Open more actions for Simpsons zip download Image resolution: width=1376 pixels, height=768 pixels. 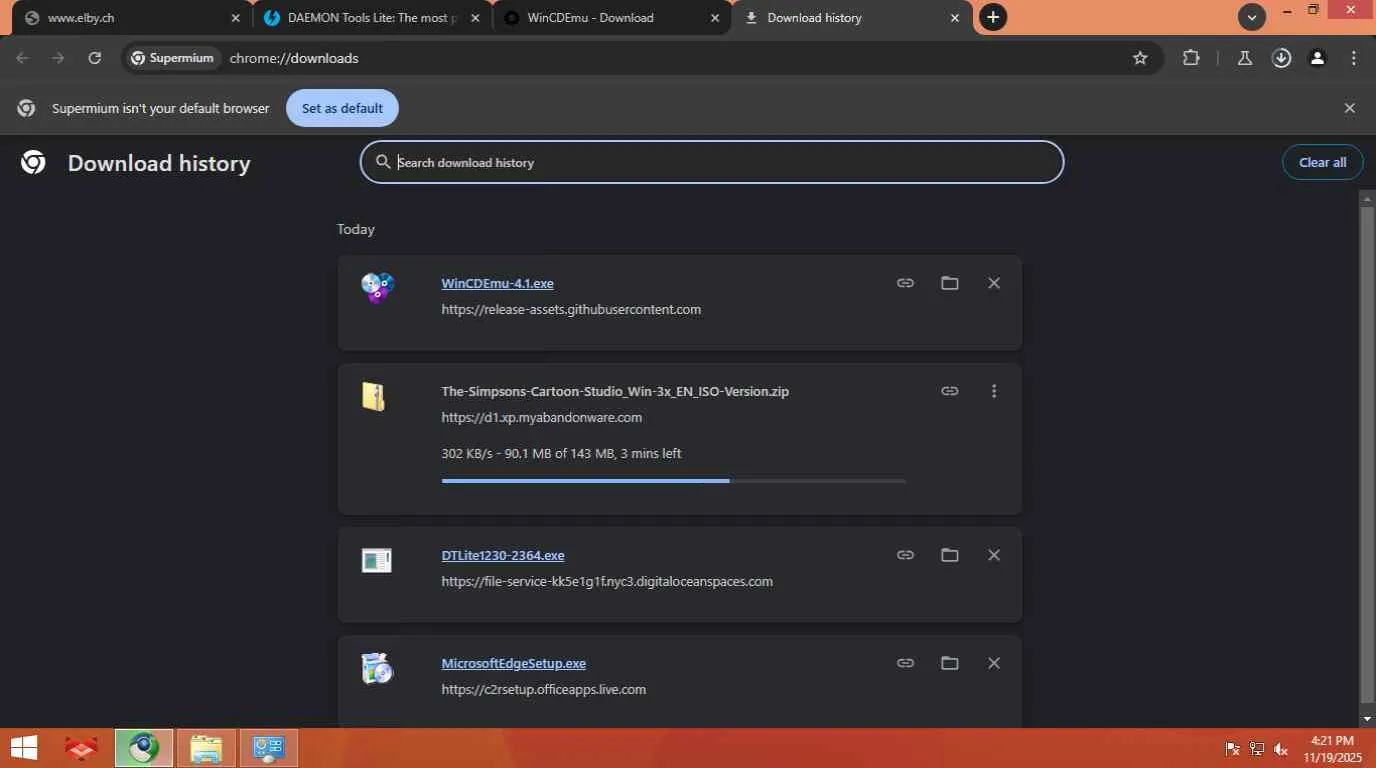coord(994,391)
